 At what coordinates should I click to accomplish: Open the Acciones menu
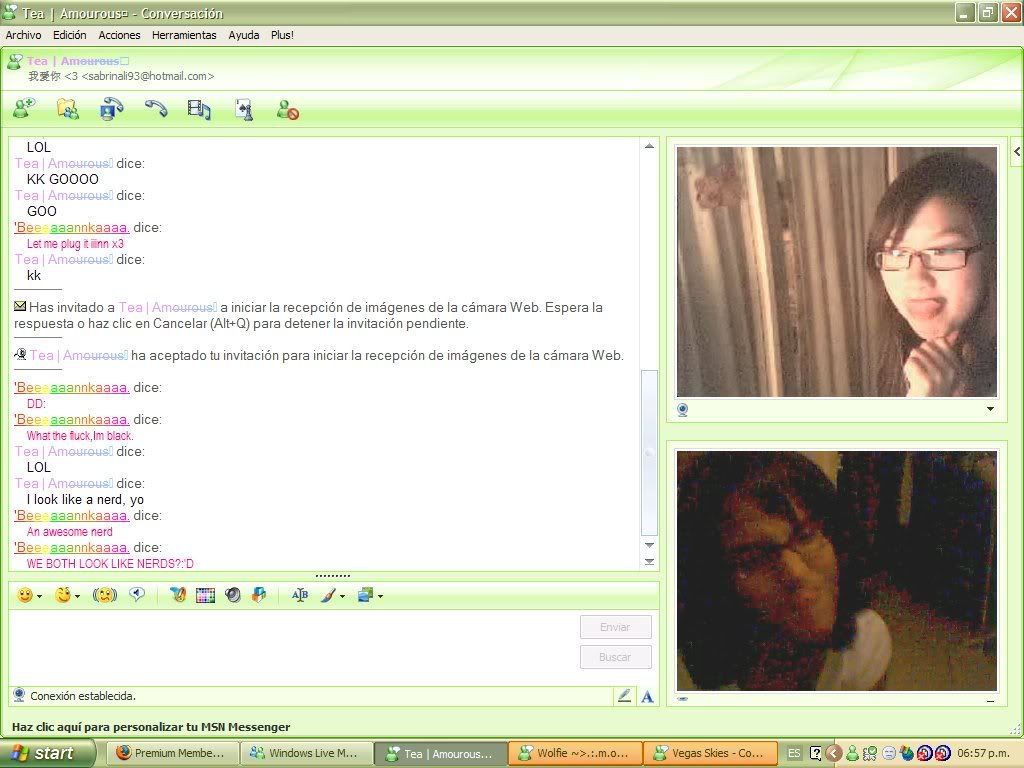point(120,35)
